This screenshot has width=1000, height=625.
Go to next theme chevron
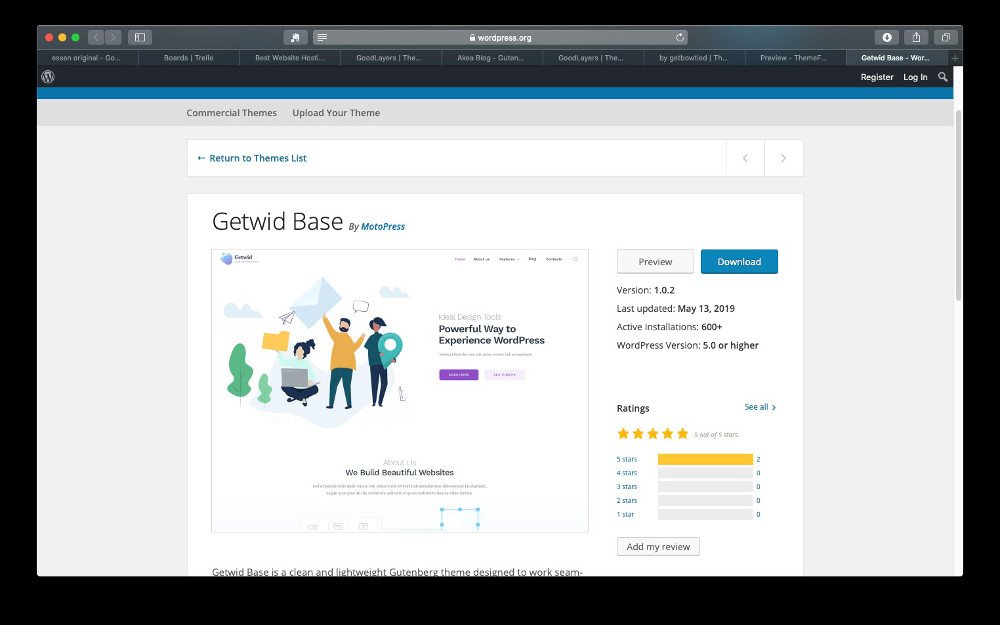click(x=783, y=158)
